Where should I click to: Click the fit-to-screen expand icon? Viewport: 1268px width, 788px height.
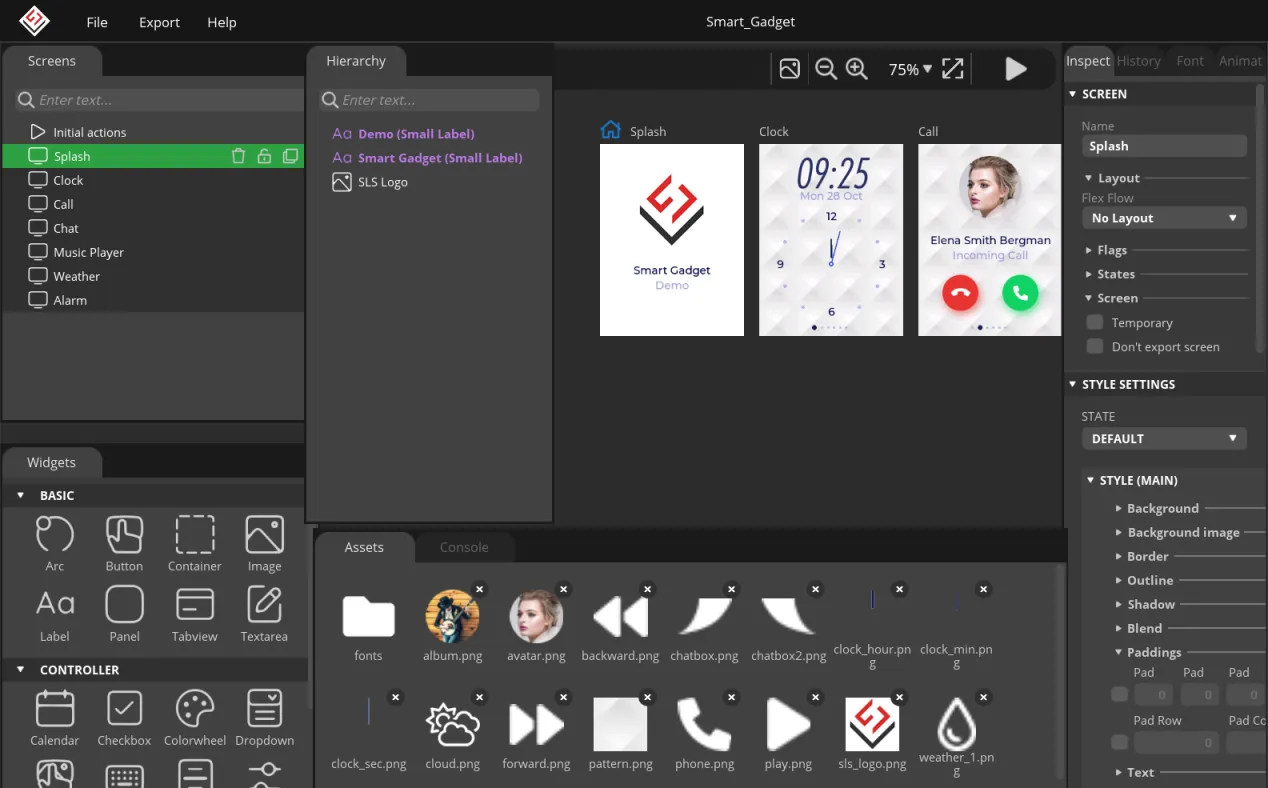[x=953, y=69]
